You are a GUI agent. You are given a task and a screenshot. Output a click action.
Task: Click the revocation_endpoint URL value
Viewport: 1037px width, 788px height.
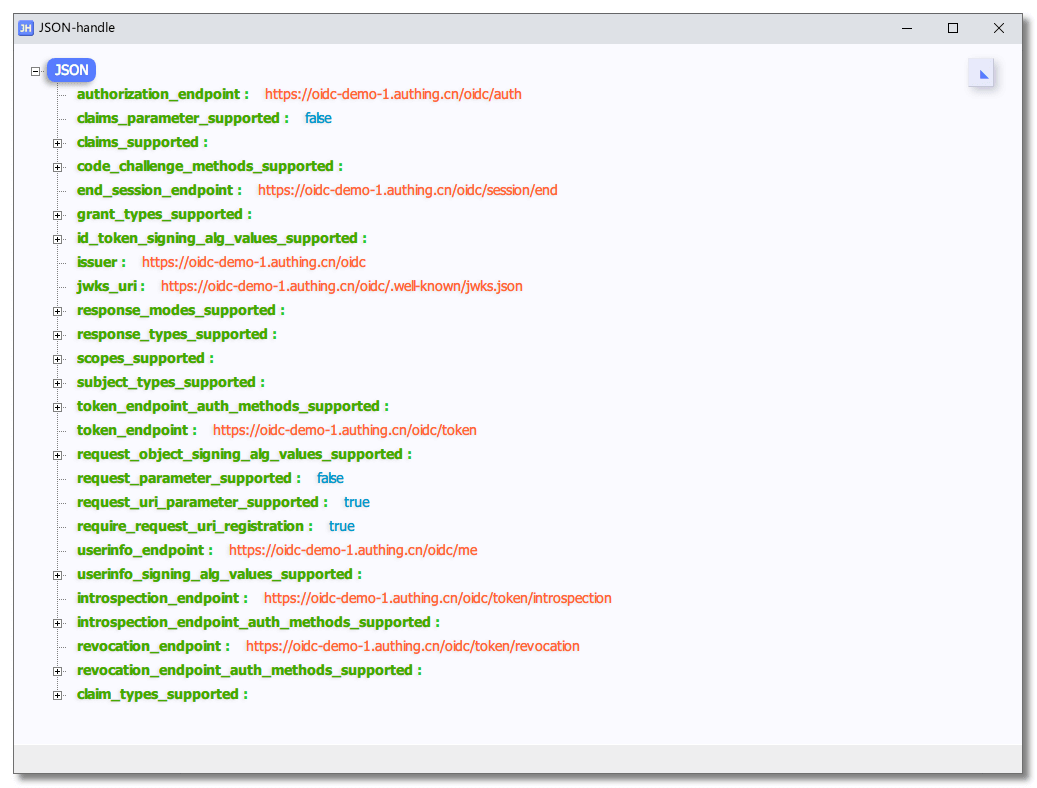pos(412,646)
